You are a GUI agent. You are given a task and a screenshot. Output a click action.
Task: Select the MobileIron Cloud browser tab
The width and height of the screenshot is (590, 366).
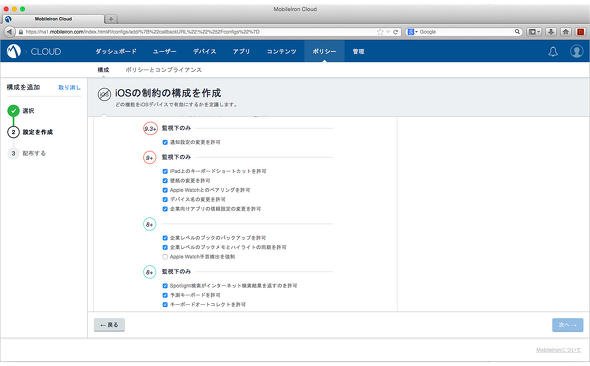coord(53,19)
